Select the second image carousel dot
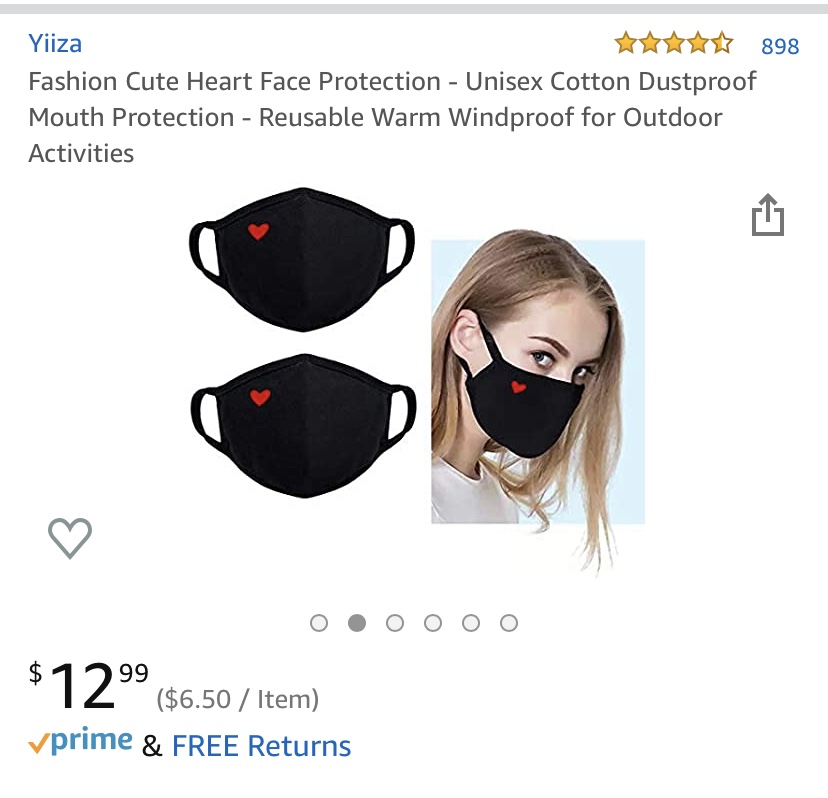This screenshot has height=798, width=828. [x=357, y=623]
